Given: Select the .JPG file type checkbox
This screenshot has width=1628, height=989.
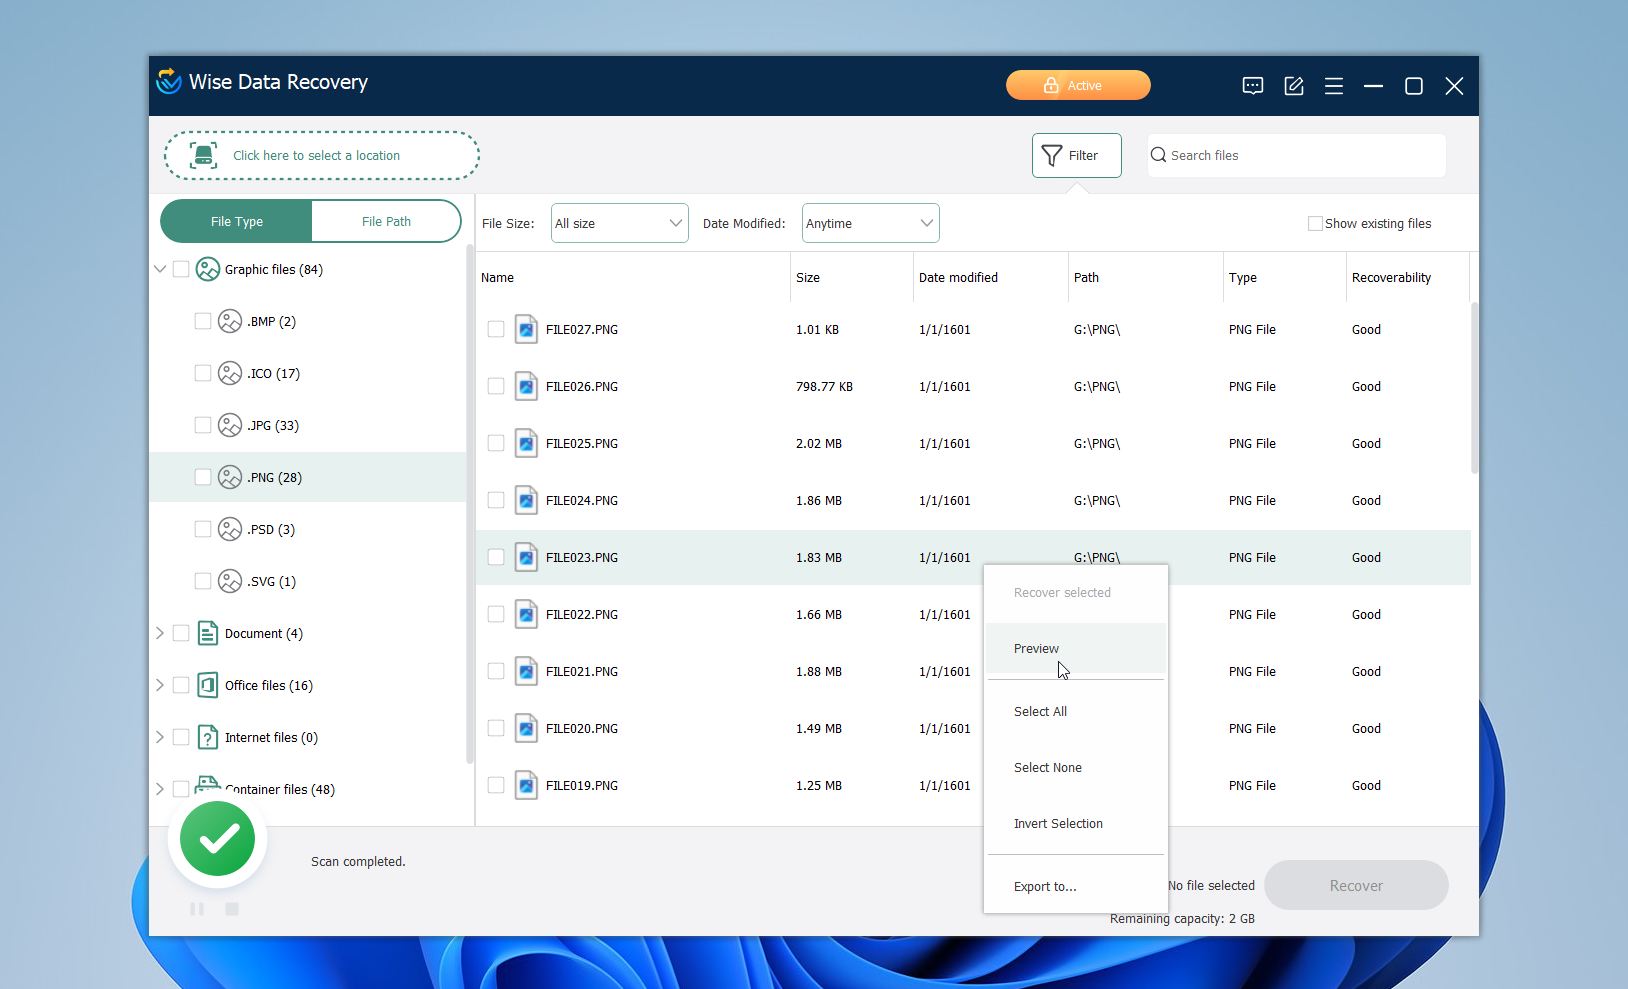Looking at the screenshot, I should (x=201, y=425).
